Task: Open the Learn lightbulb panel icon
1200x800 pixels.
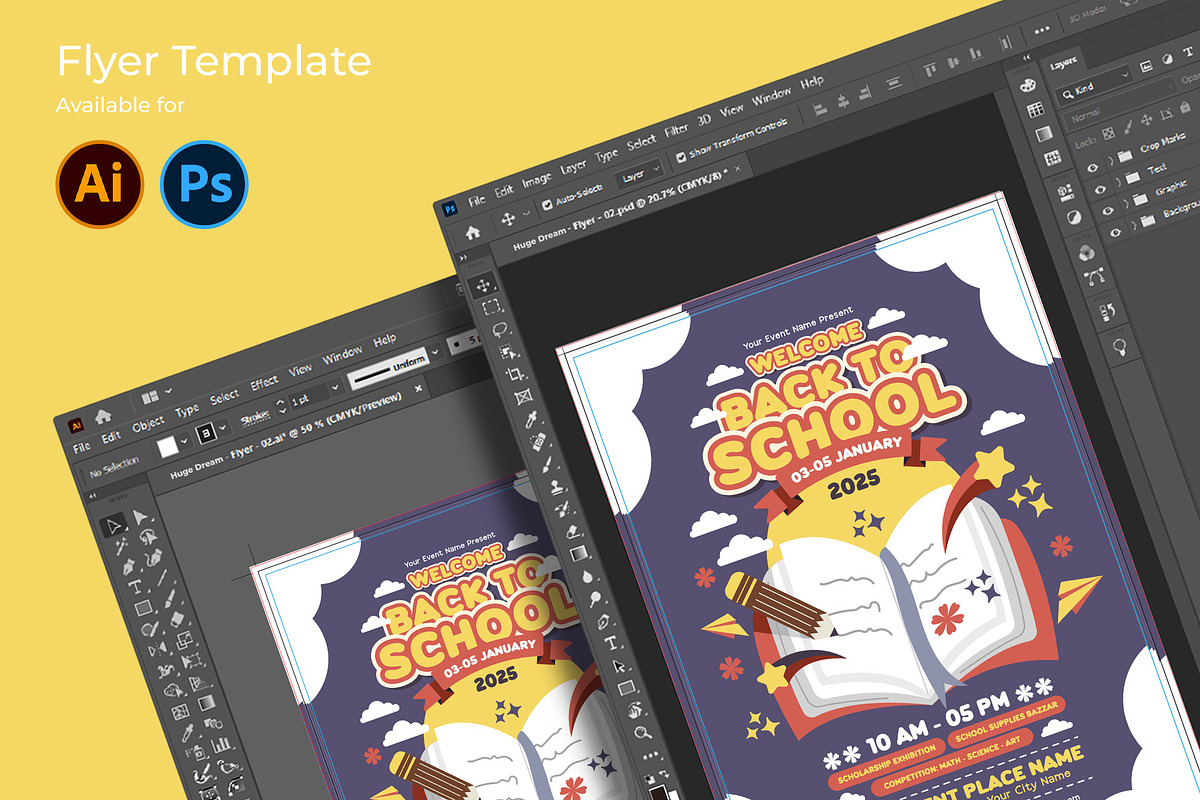Action: [x=1119, y=347]
